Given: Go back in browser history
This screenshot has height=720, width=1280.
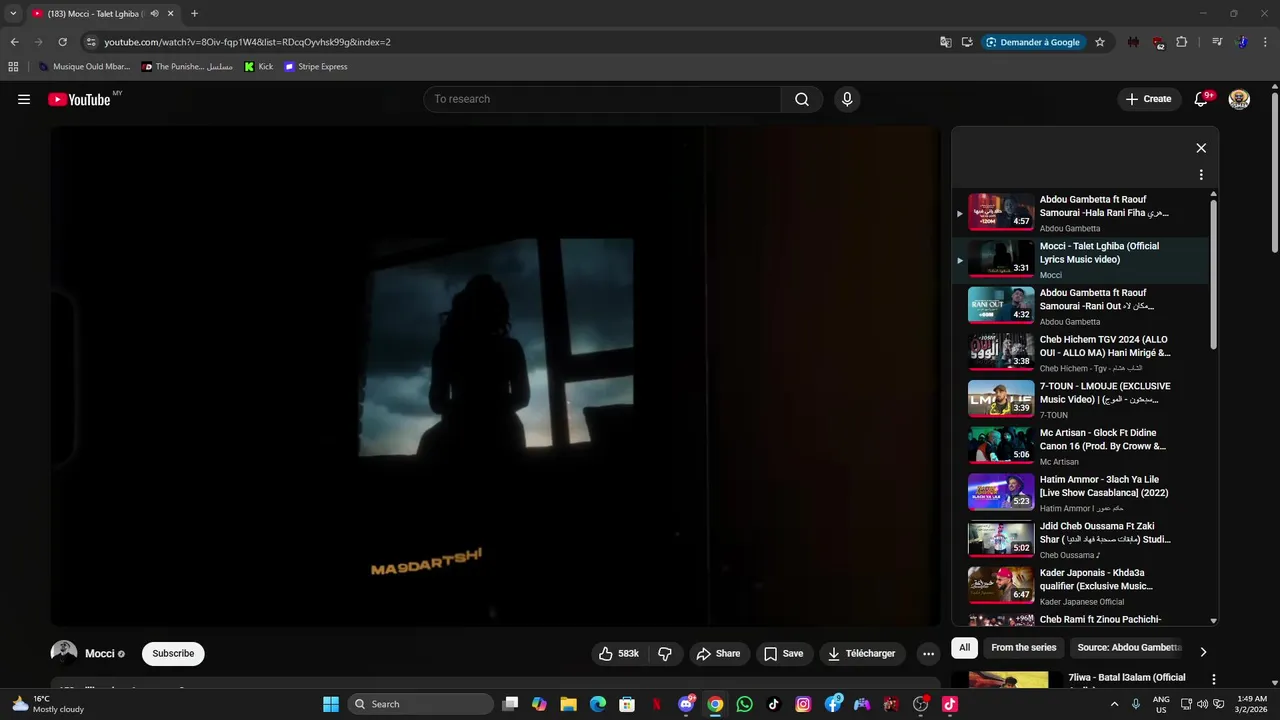Looking at the screenshot, I should 14,42.
